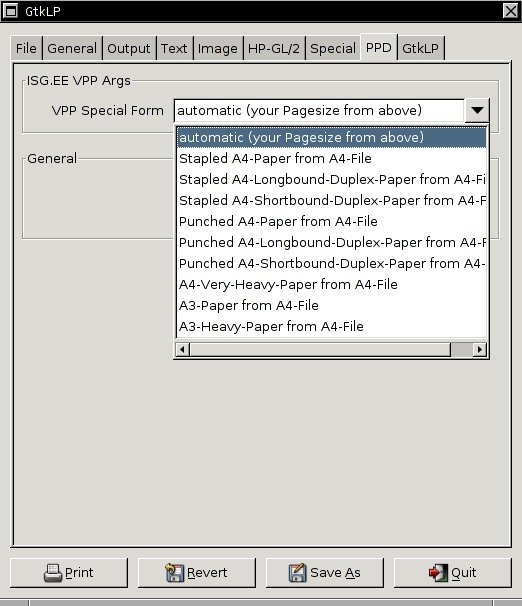
Task: Click the left arrow of horizontal scrollbar
Action: 182,349
